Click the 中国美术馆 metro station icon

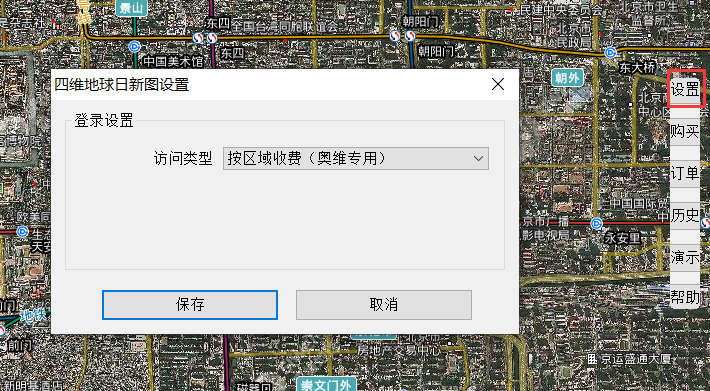(134, 46)
